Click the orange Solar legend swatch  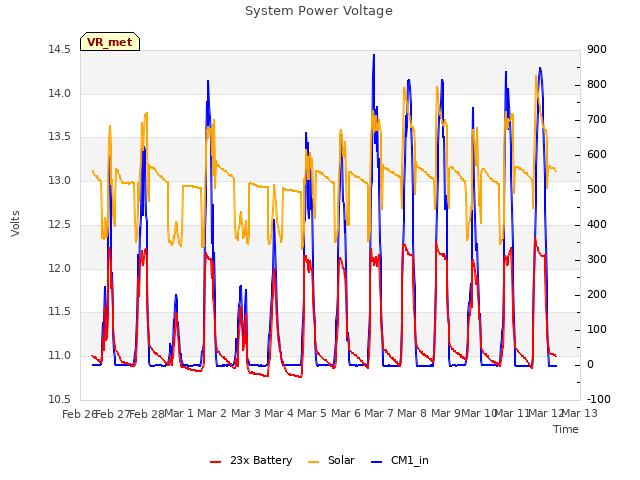313,462
